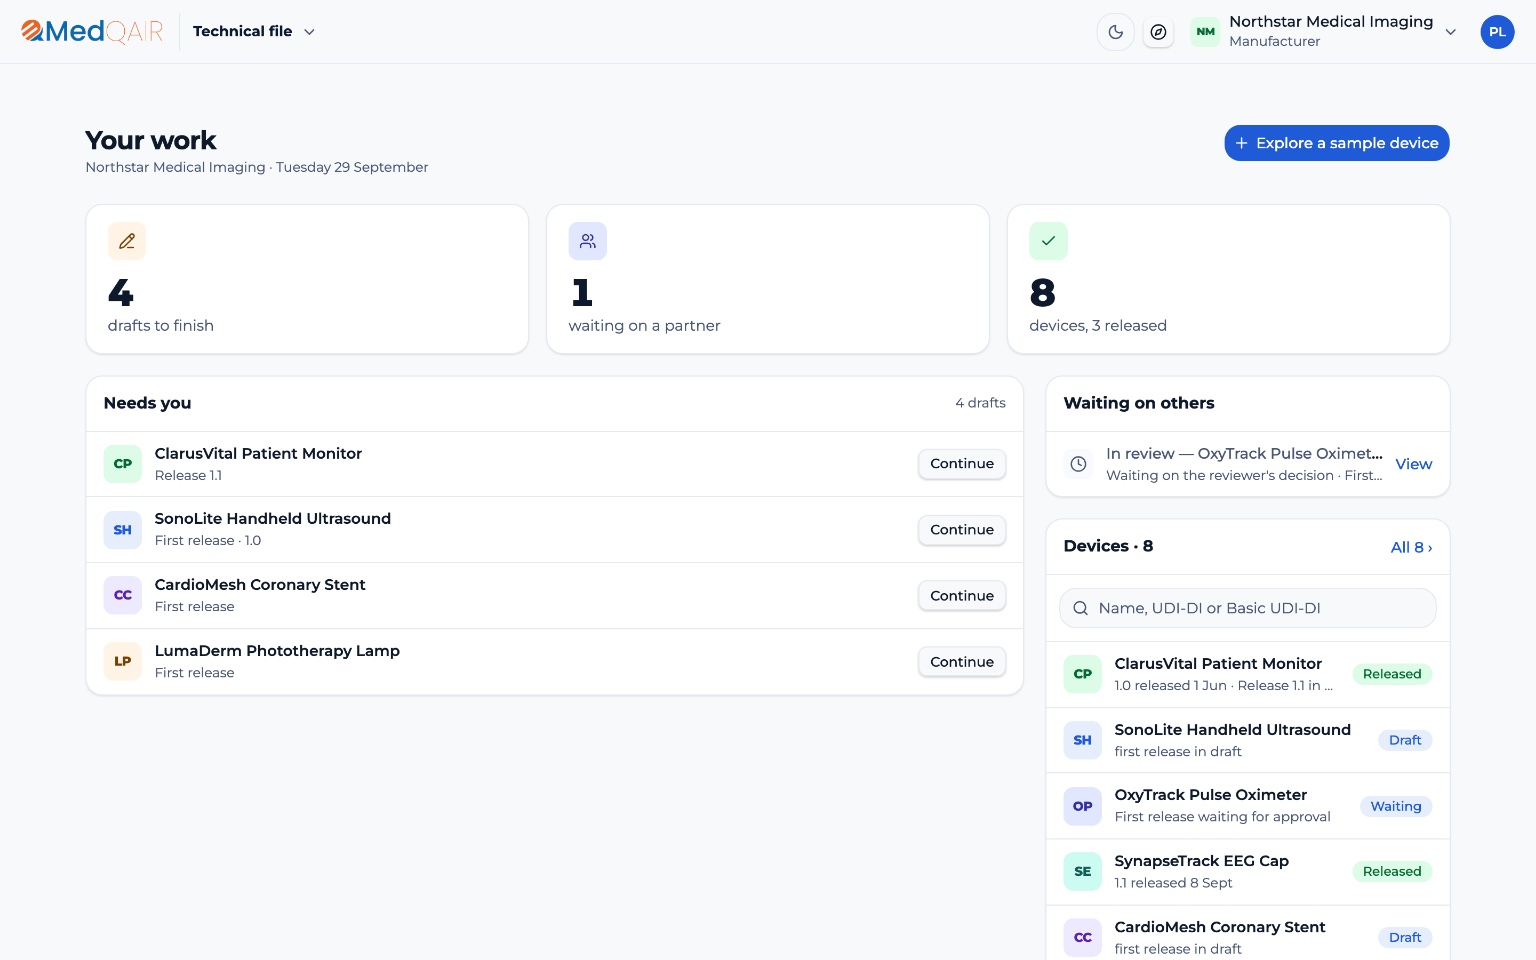Click the people icon on partner card
The height and width of the screenshot is (960, 1536).
coord(588,241)
